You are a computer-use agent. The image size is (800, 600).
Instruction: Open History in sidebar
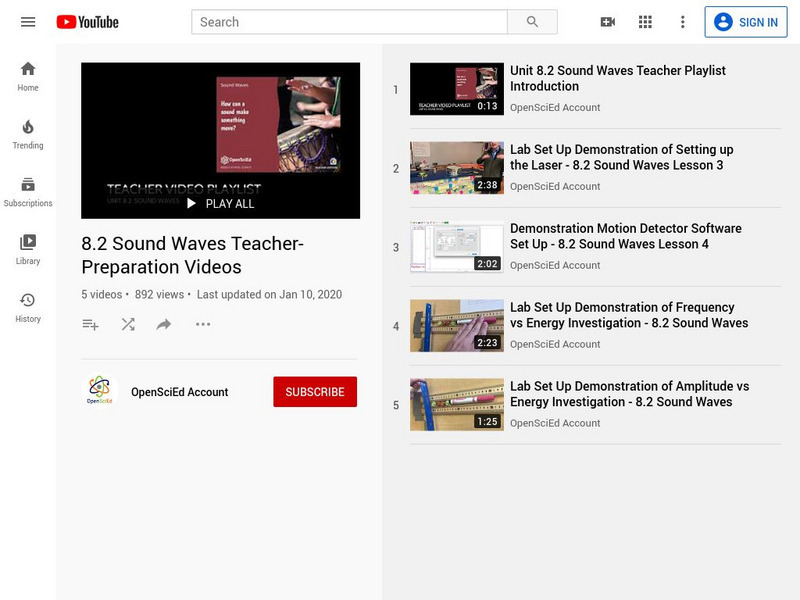28,308
